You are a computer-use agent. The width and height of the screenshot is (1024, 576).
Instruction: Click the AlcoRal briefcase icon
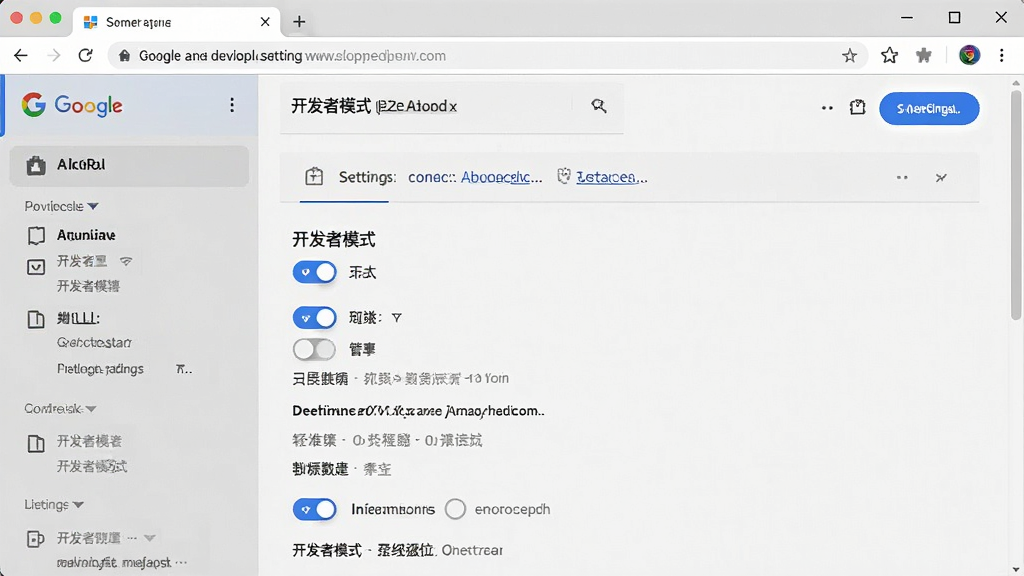36,165
